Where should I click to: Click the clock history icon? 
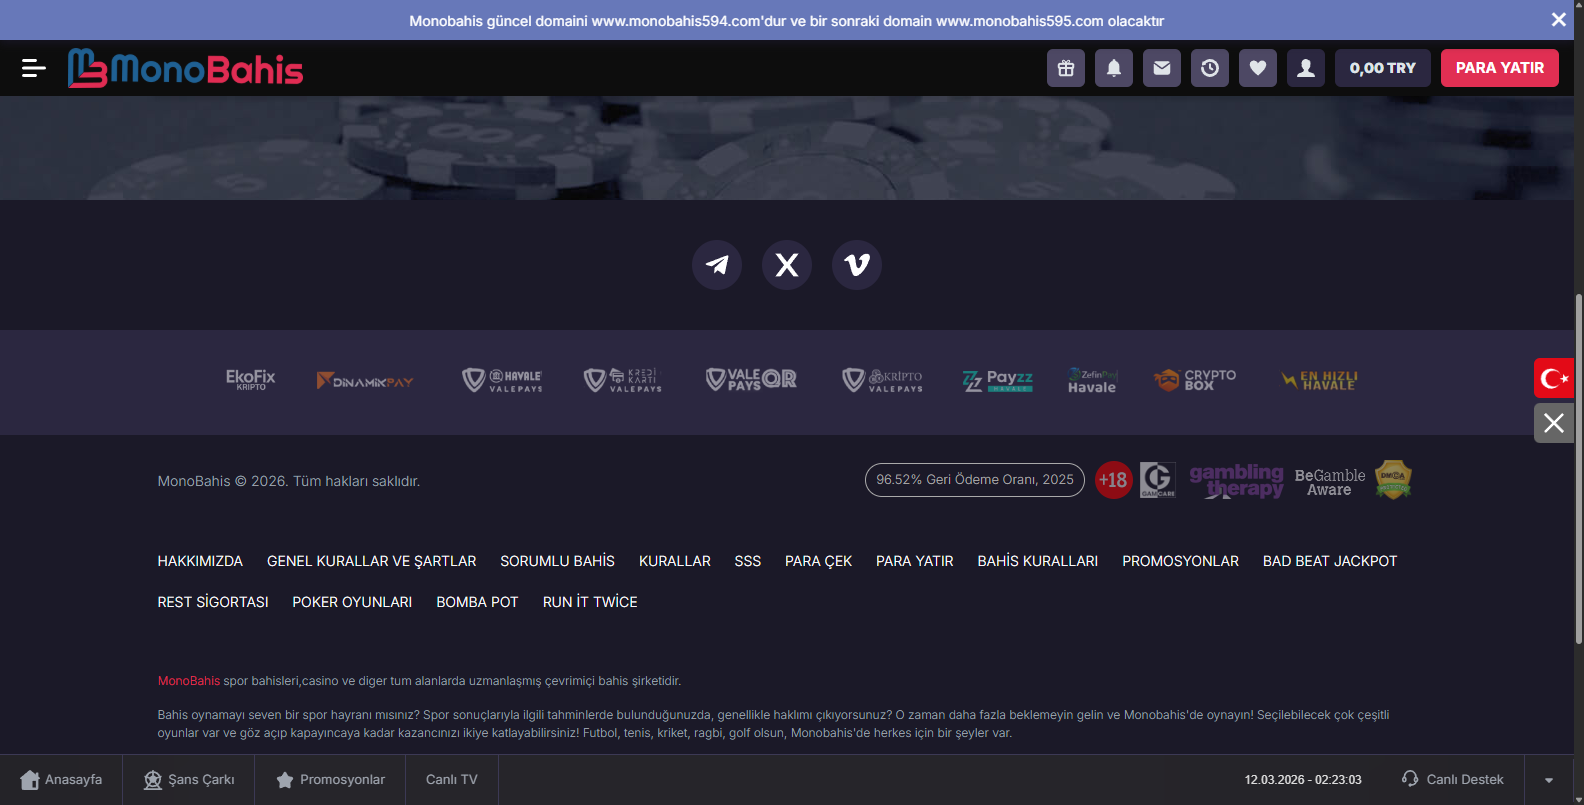point(1210,68)
